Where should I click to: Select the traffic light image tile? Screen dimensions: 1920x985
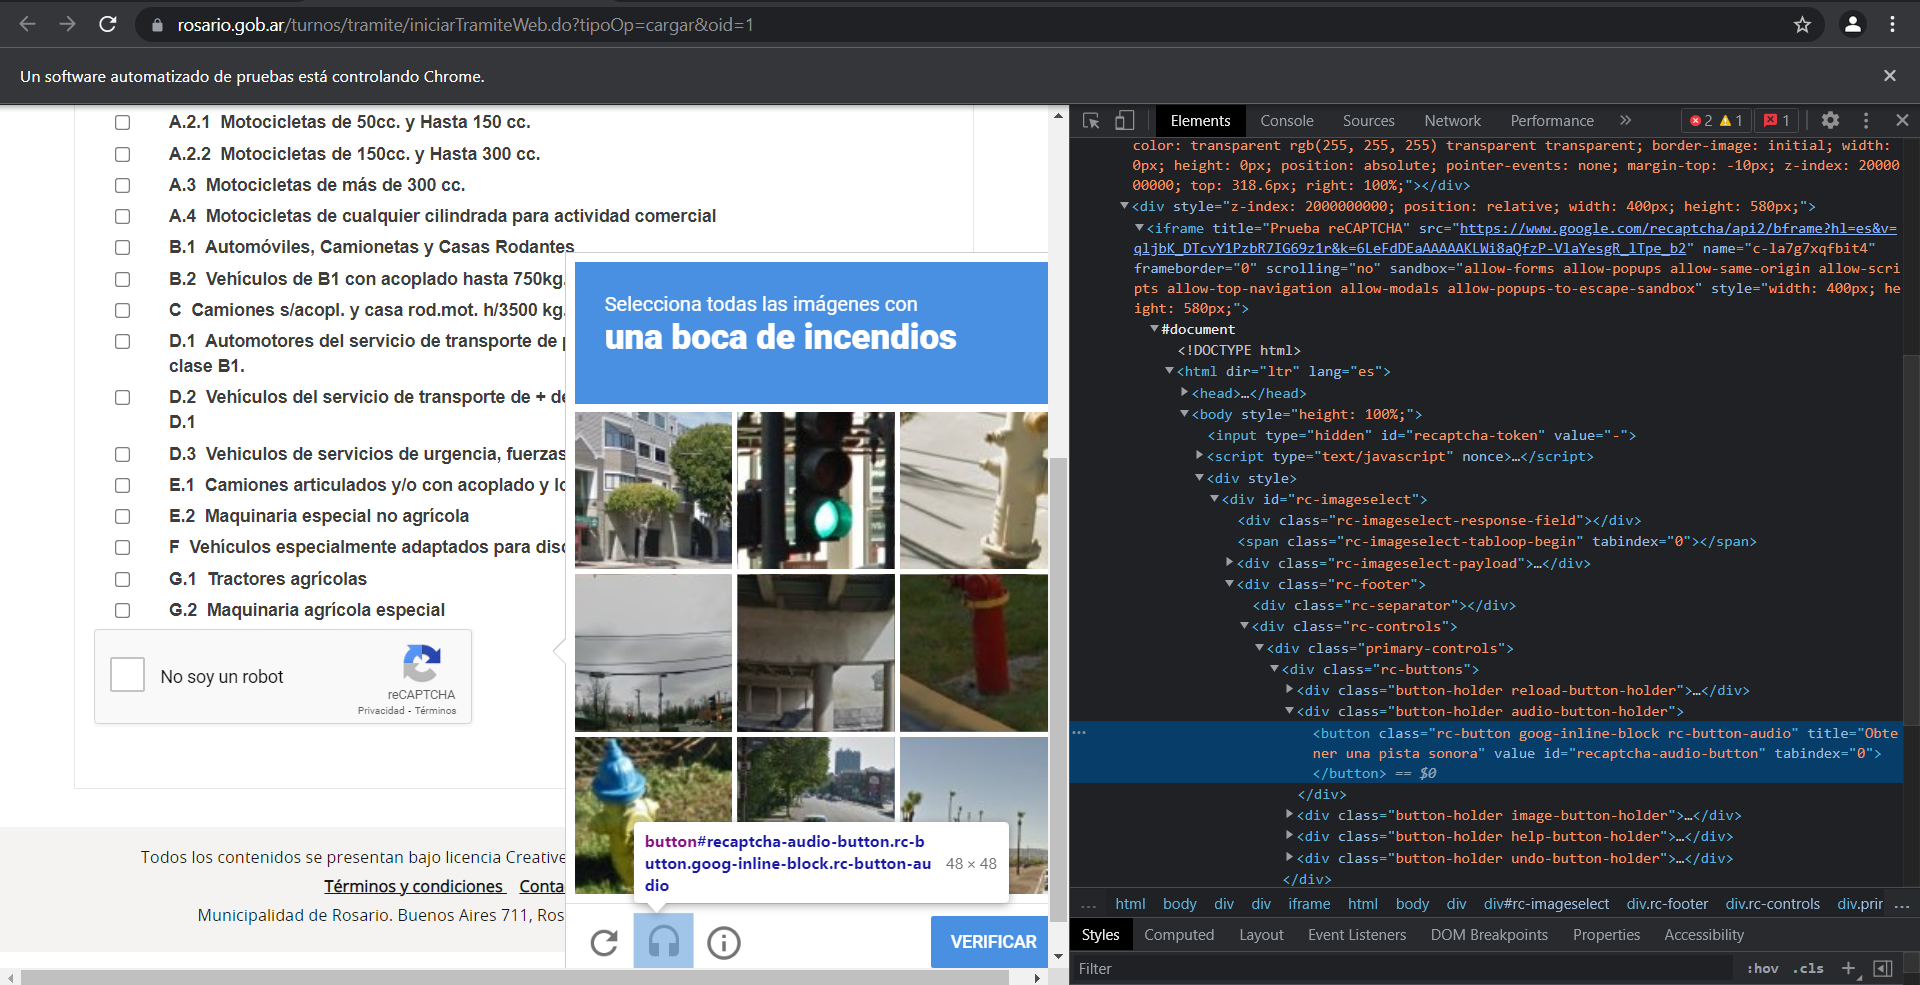815,490
